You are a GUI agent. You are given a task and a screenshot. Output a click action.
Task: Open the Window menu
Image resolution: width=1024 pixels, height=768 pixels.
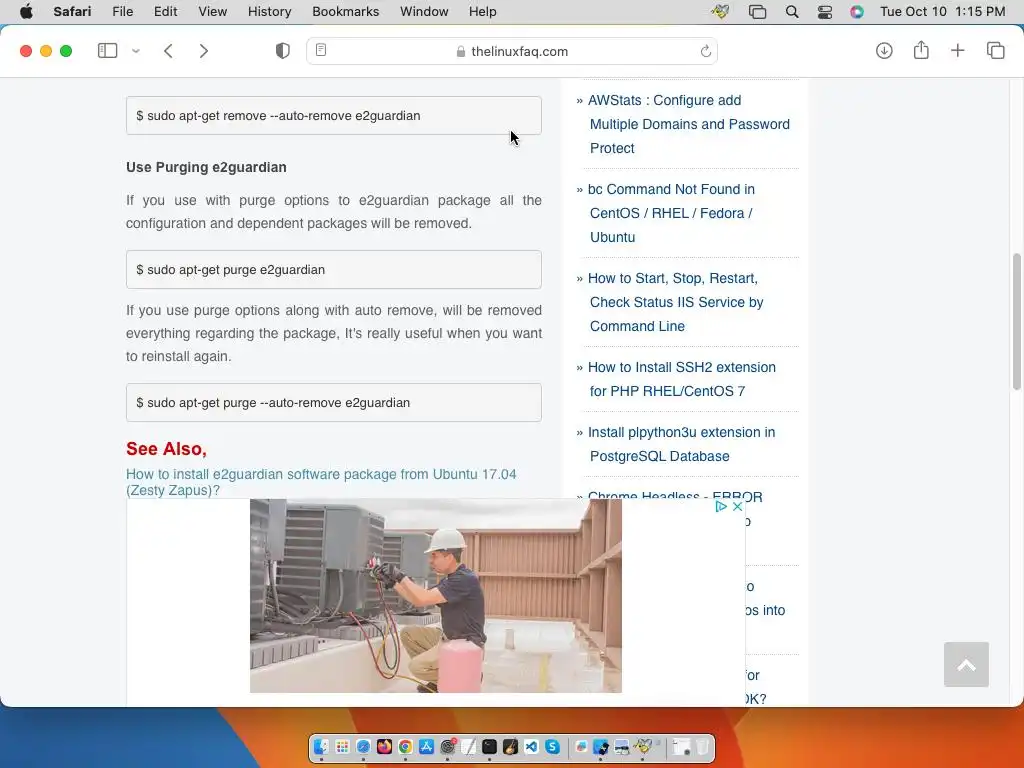[x=424, y=12]
